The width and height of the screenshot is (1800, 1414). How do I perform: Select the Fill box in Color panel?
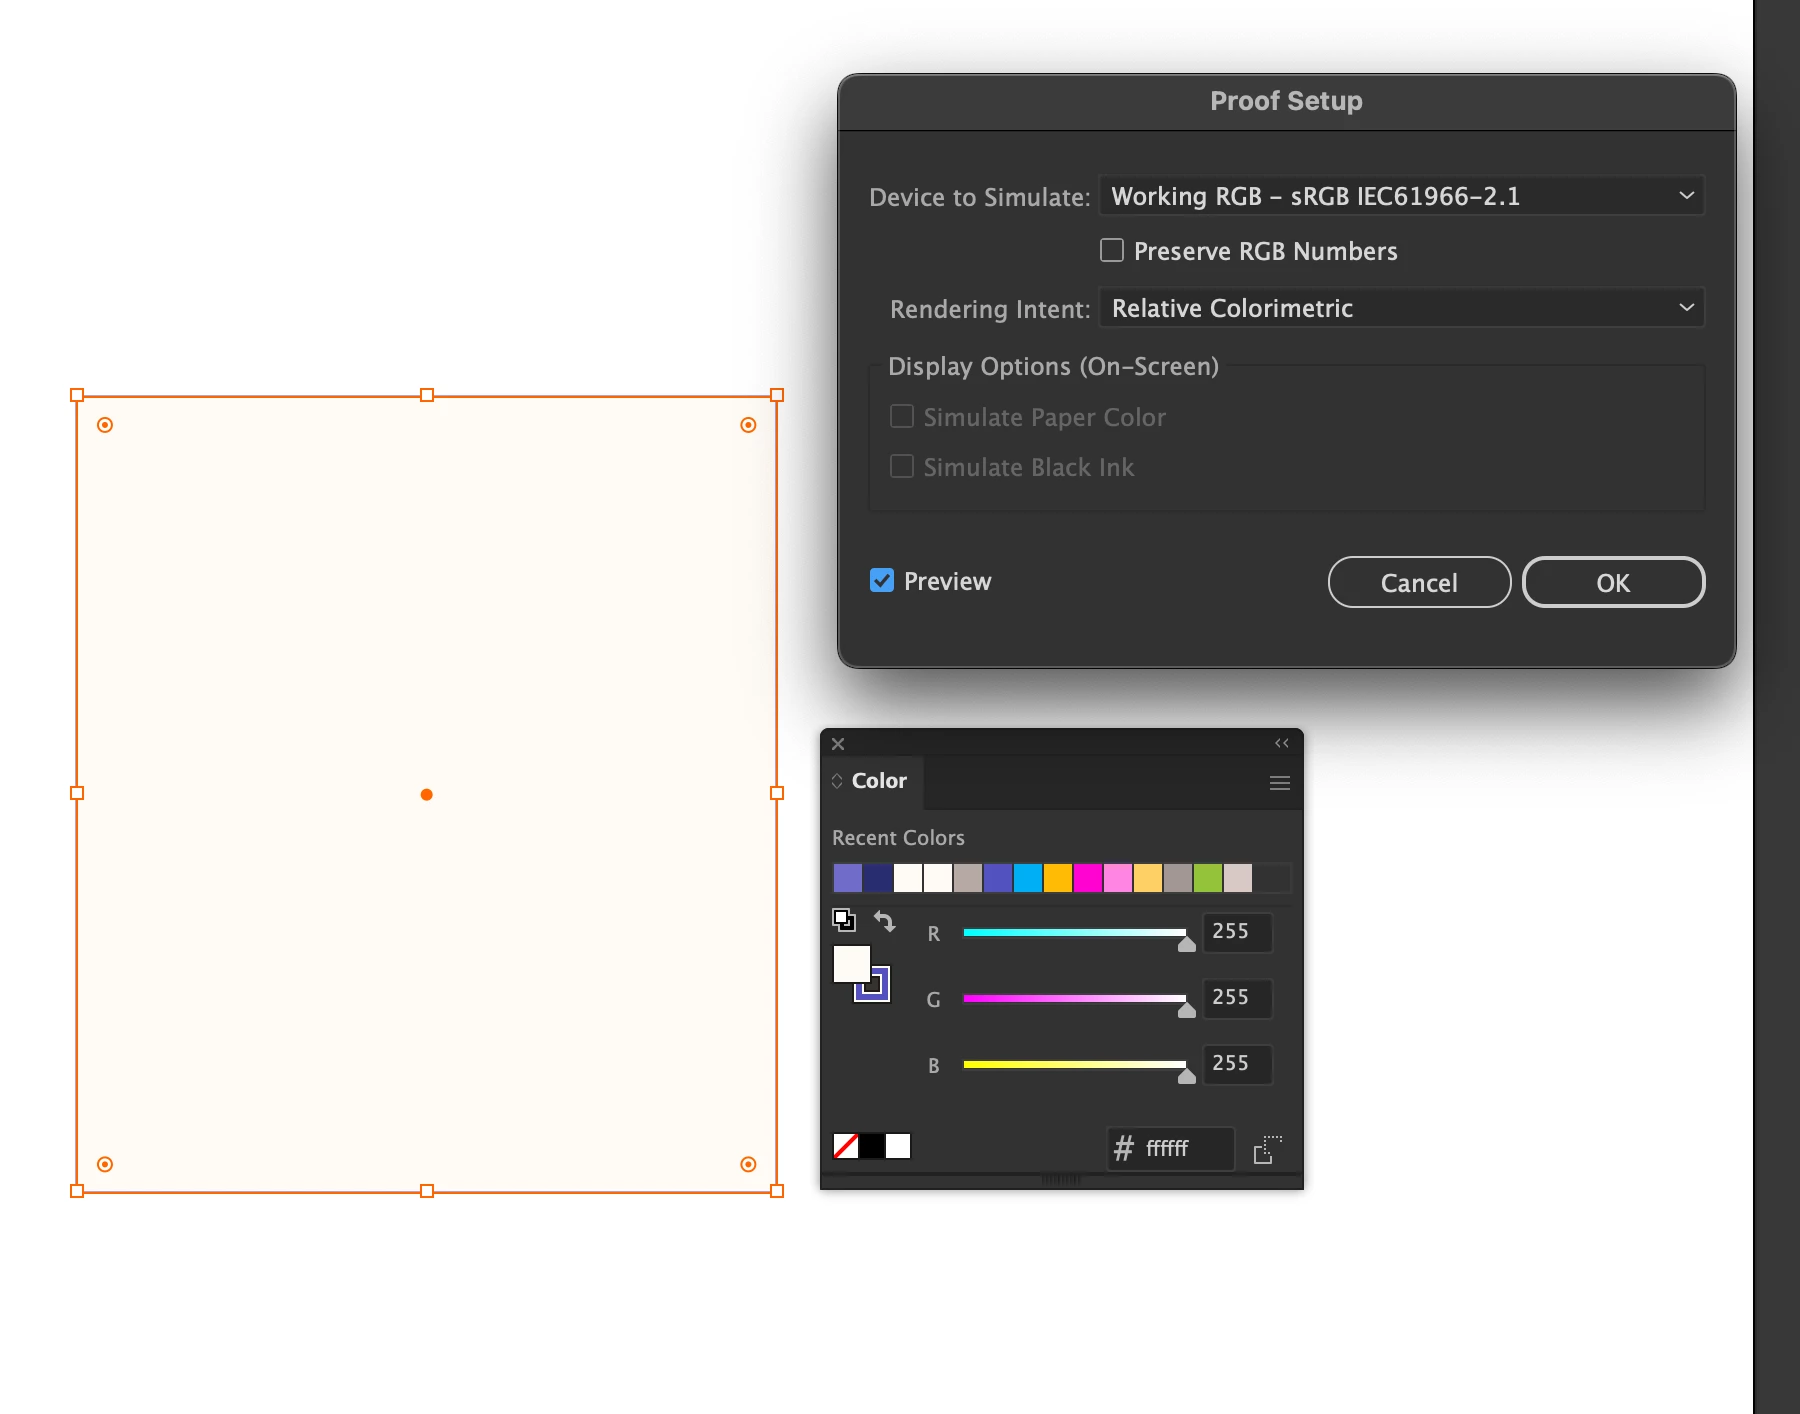point(852,964)
